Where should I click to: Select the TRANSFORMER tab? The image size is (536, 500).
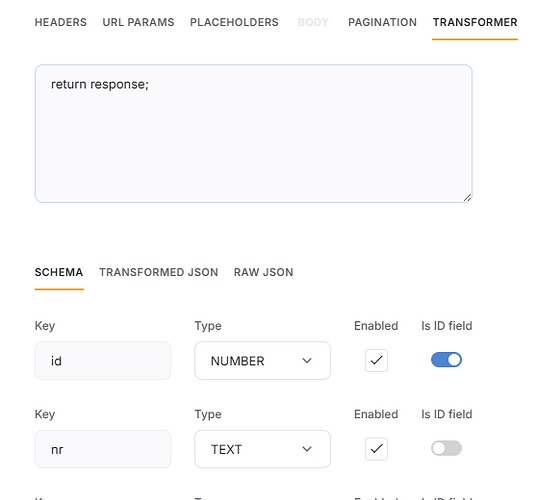475,22
